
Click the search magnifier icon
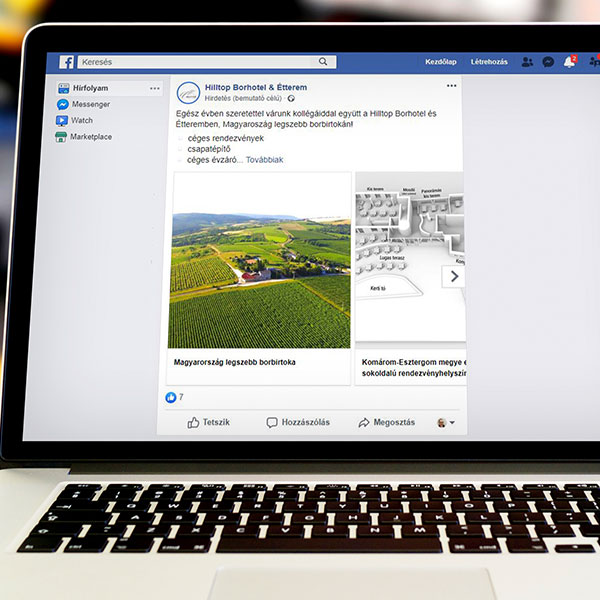coord(323,62)
